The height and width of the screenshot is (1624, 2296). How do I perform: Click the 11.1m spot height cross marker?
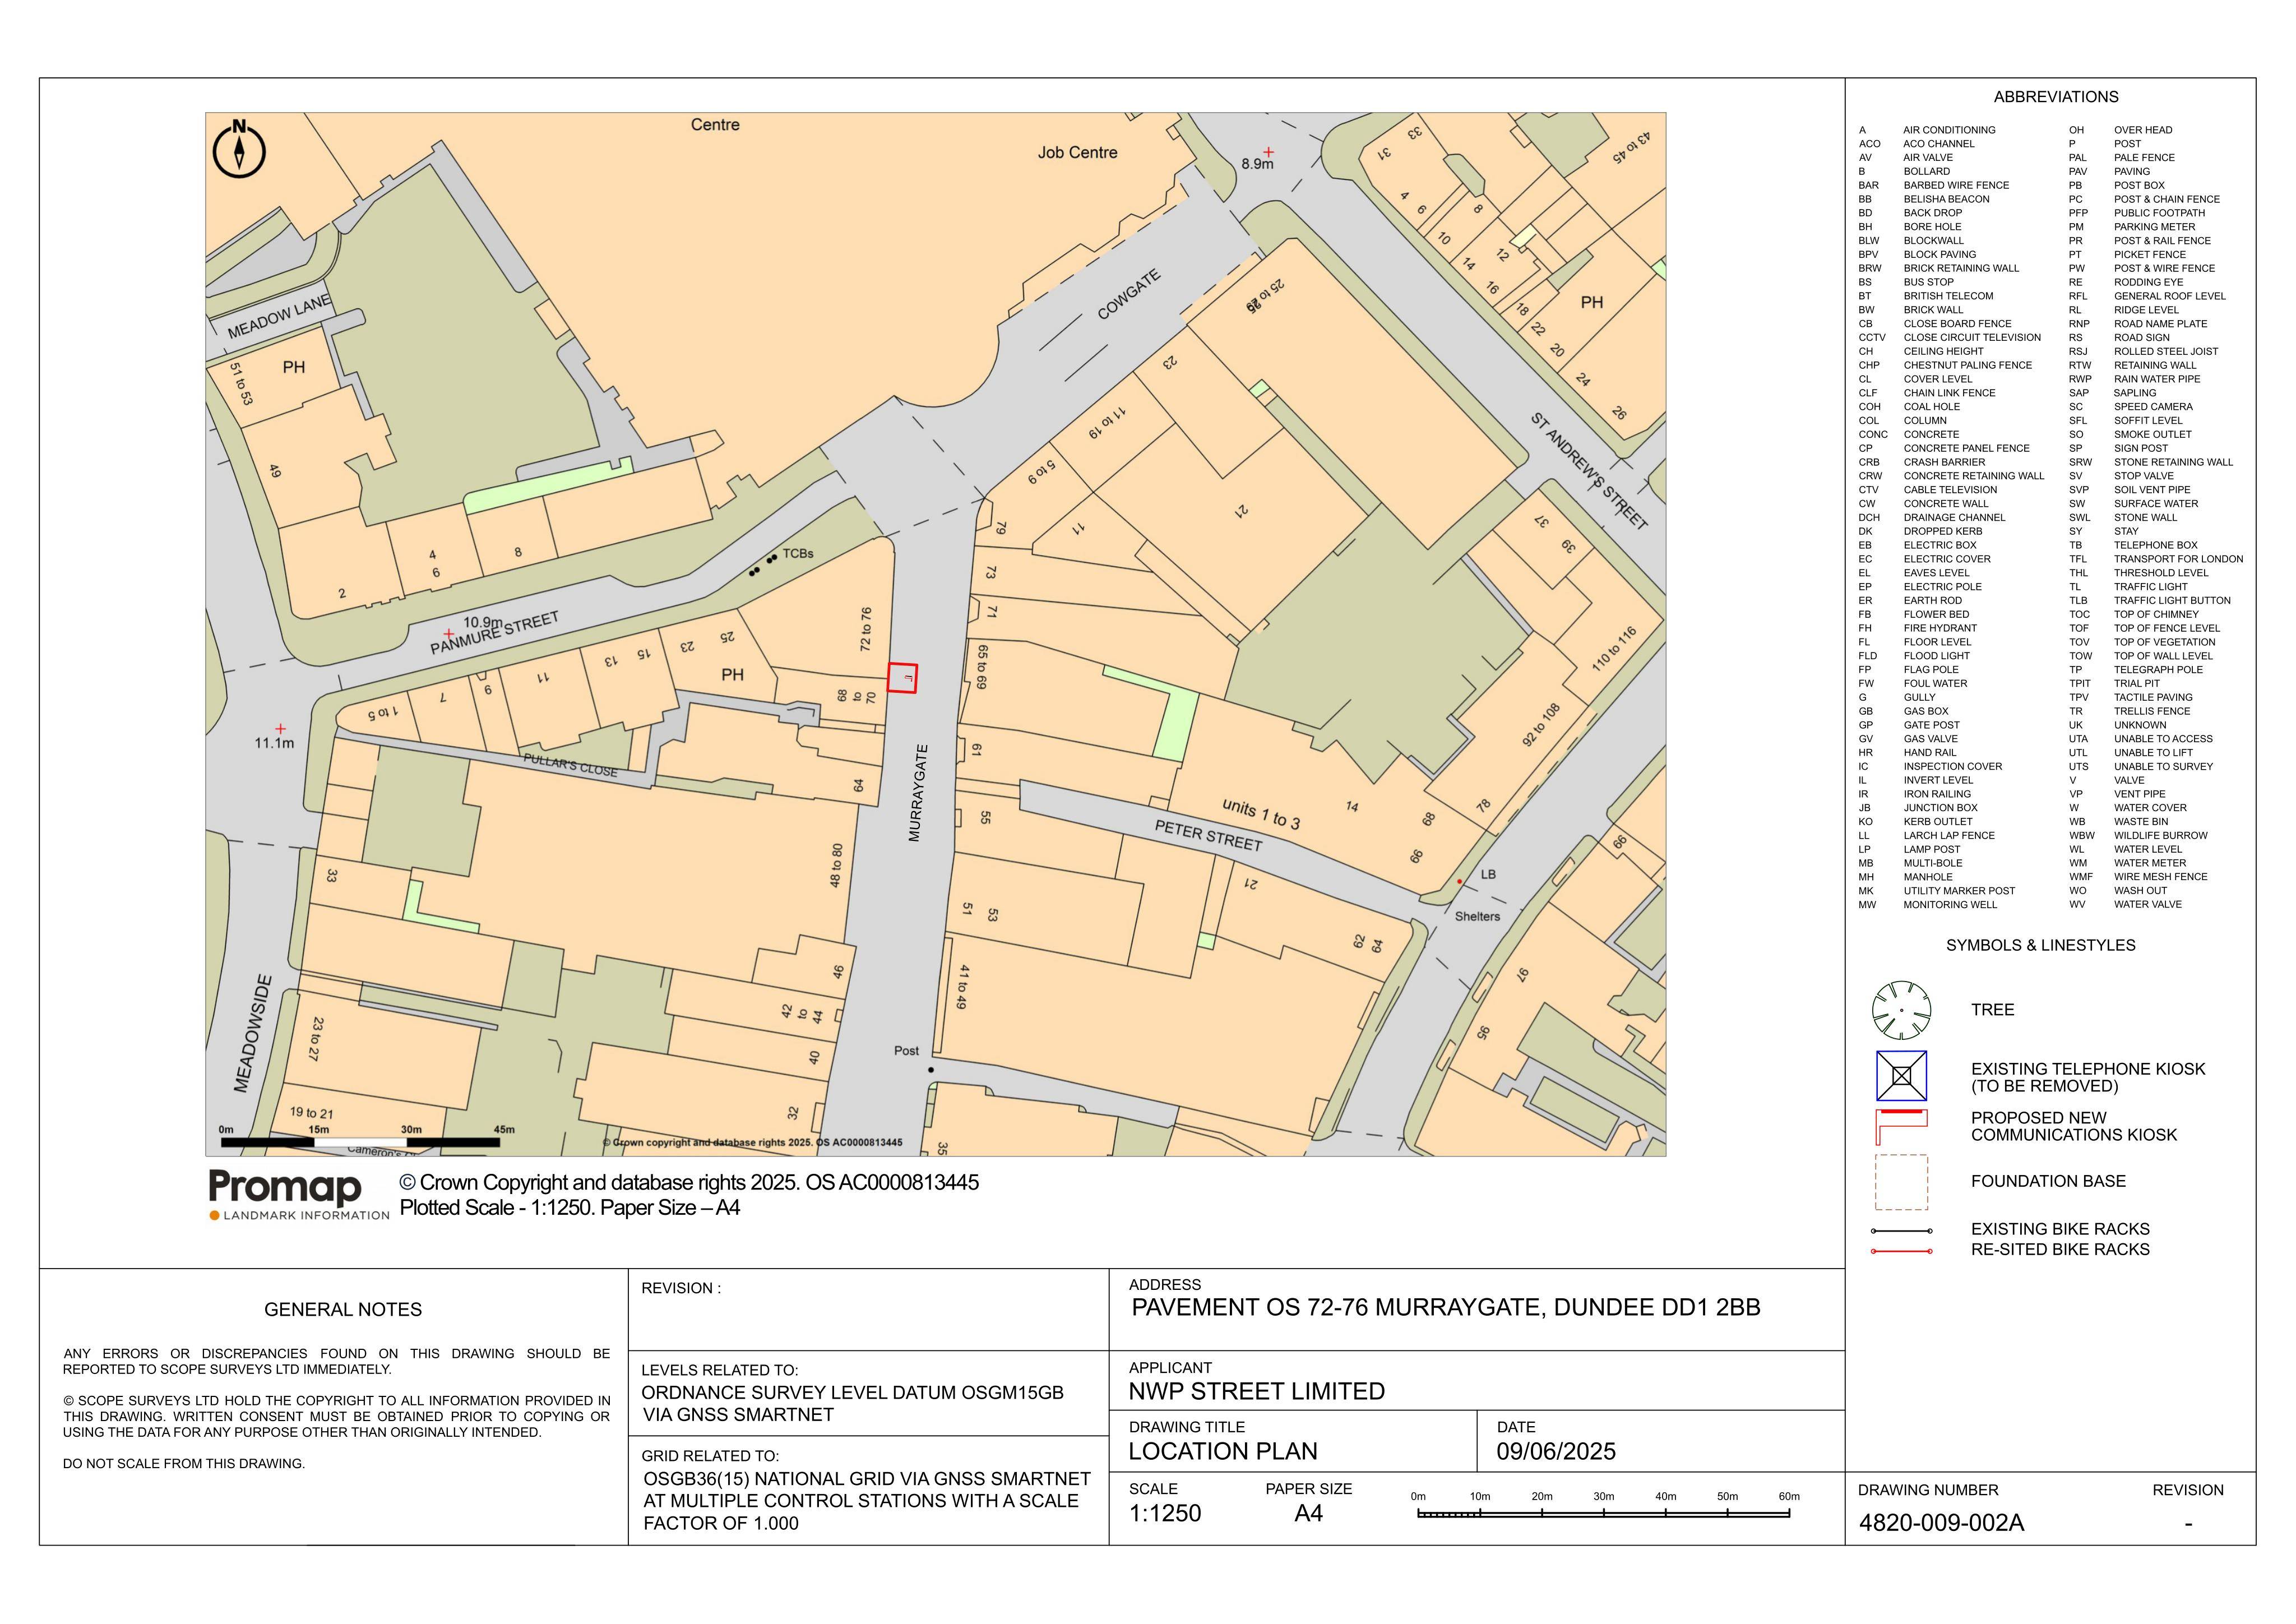[280, 729]
